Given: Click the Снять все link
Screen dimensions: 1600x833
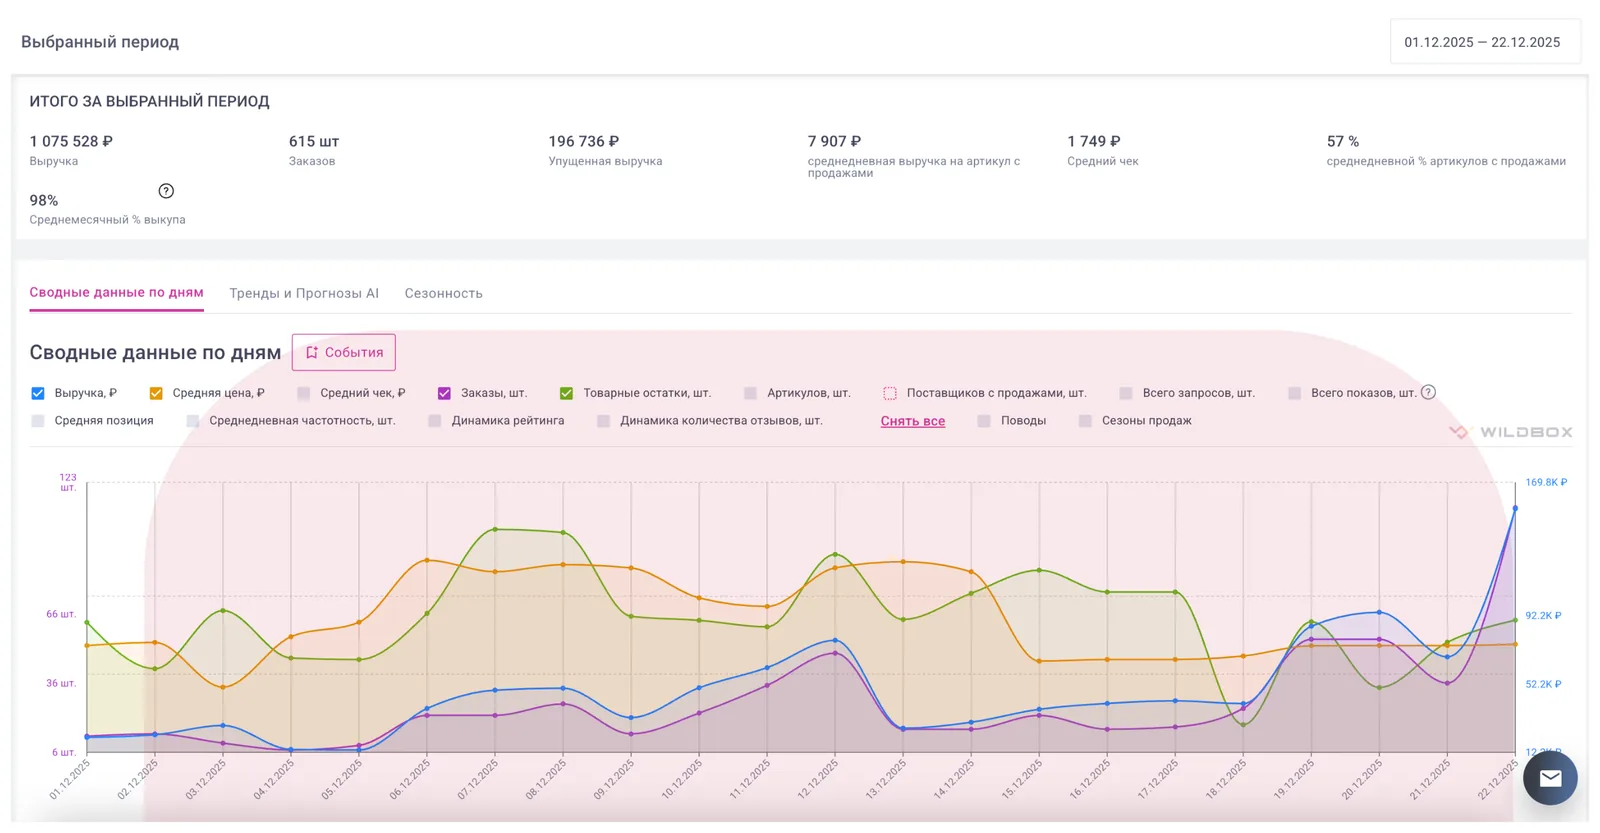Looking at the screenshot, I should [913, 421].
